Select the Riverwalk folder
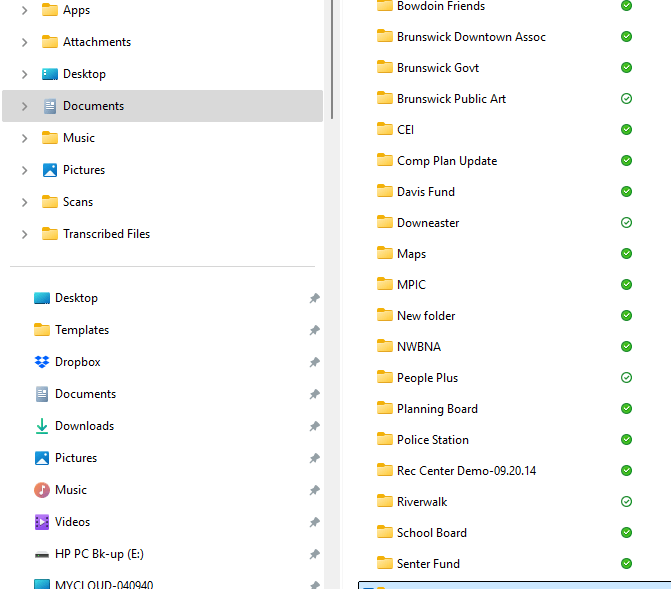 [x=422, y=502]
